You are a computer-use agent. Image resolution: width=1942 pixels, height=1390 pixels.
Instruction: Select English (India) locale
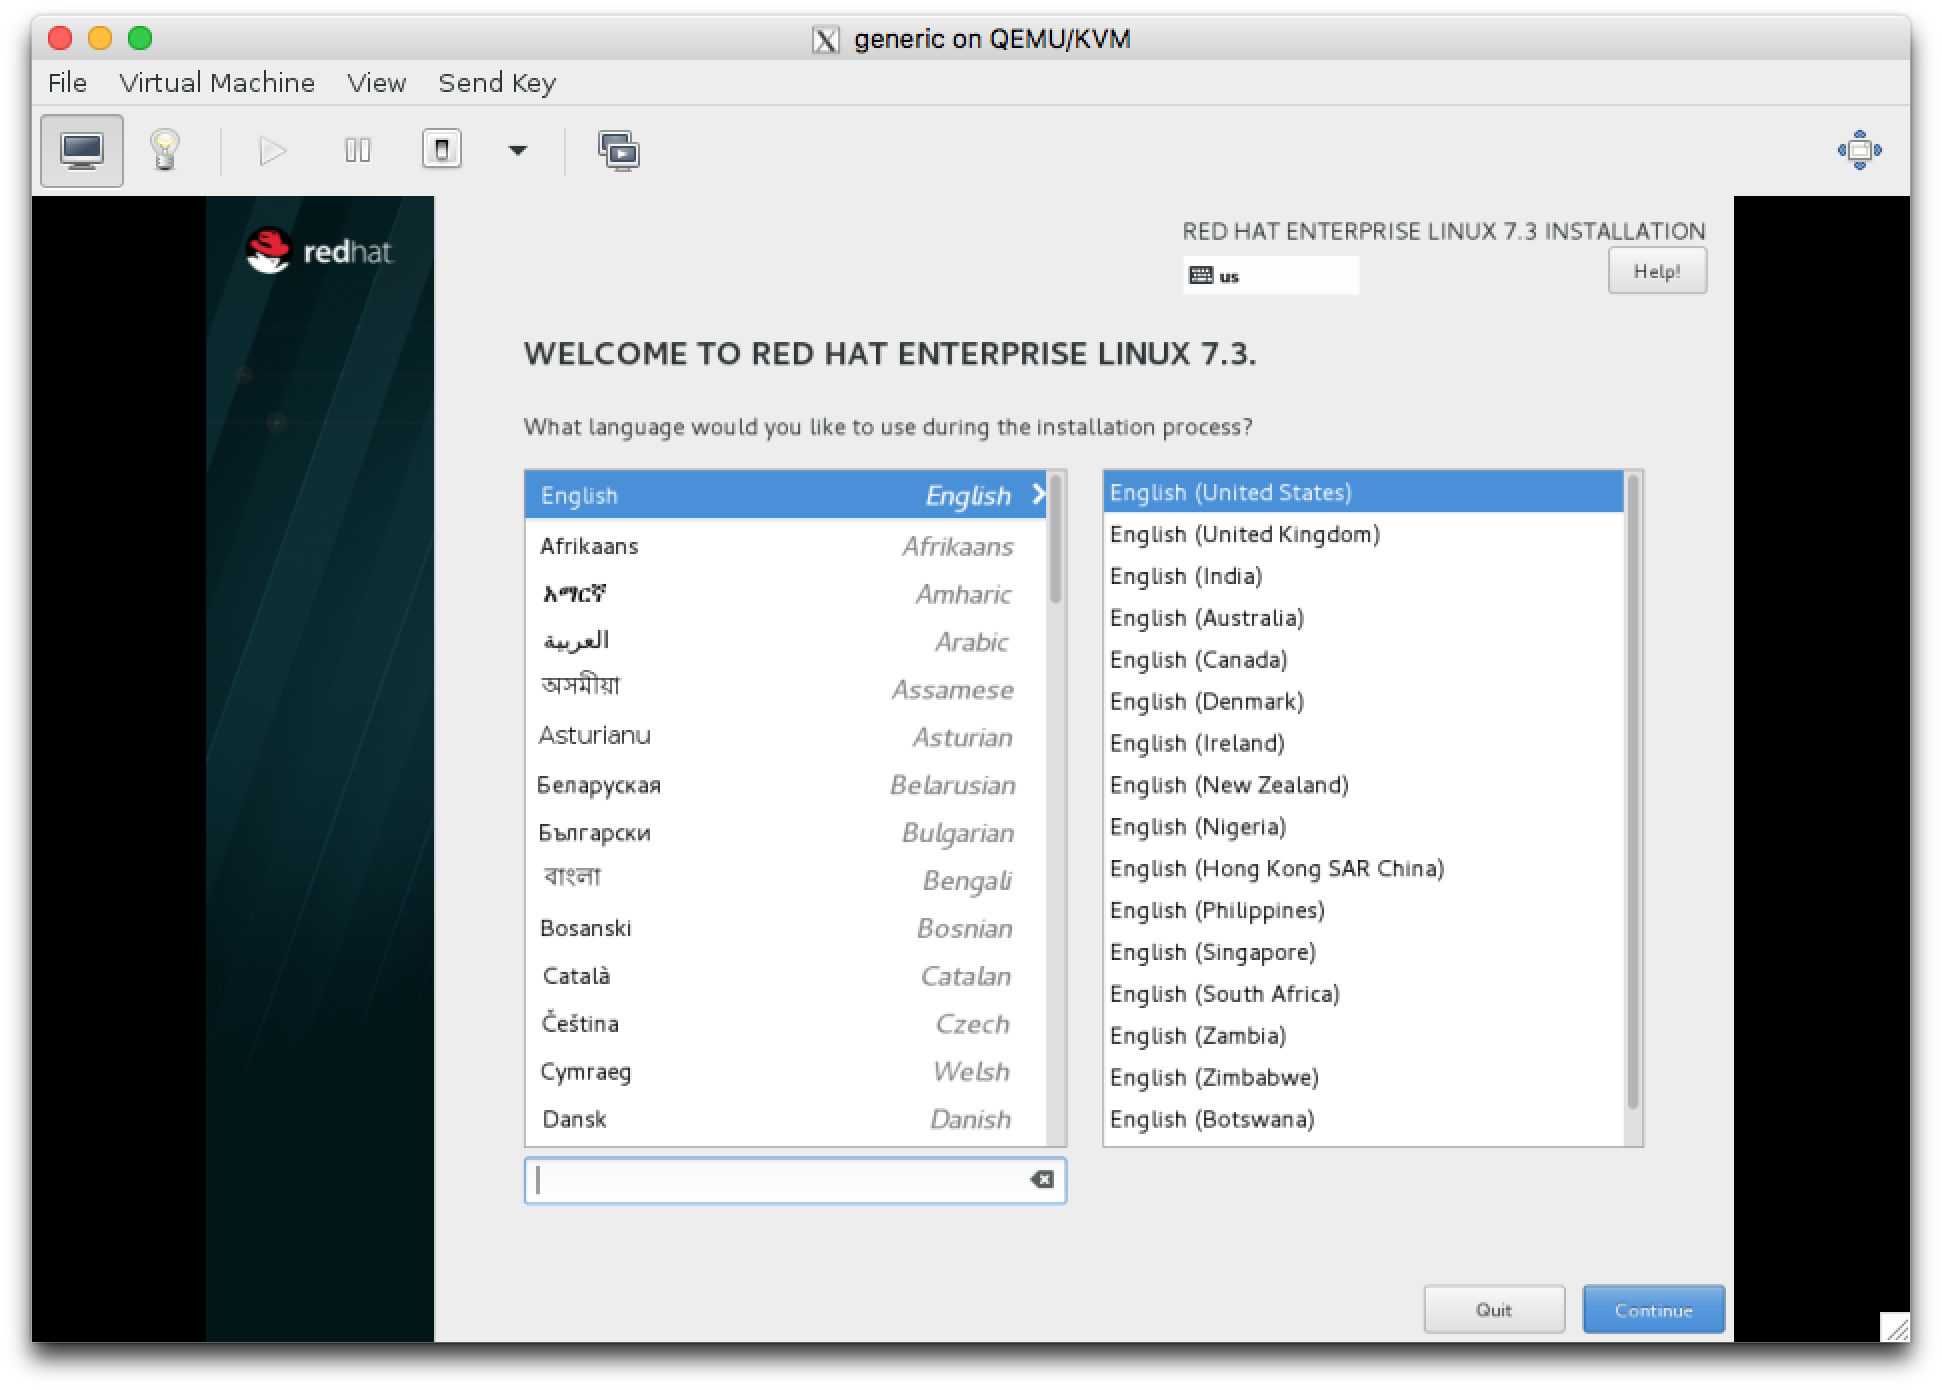1363,576
